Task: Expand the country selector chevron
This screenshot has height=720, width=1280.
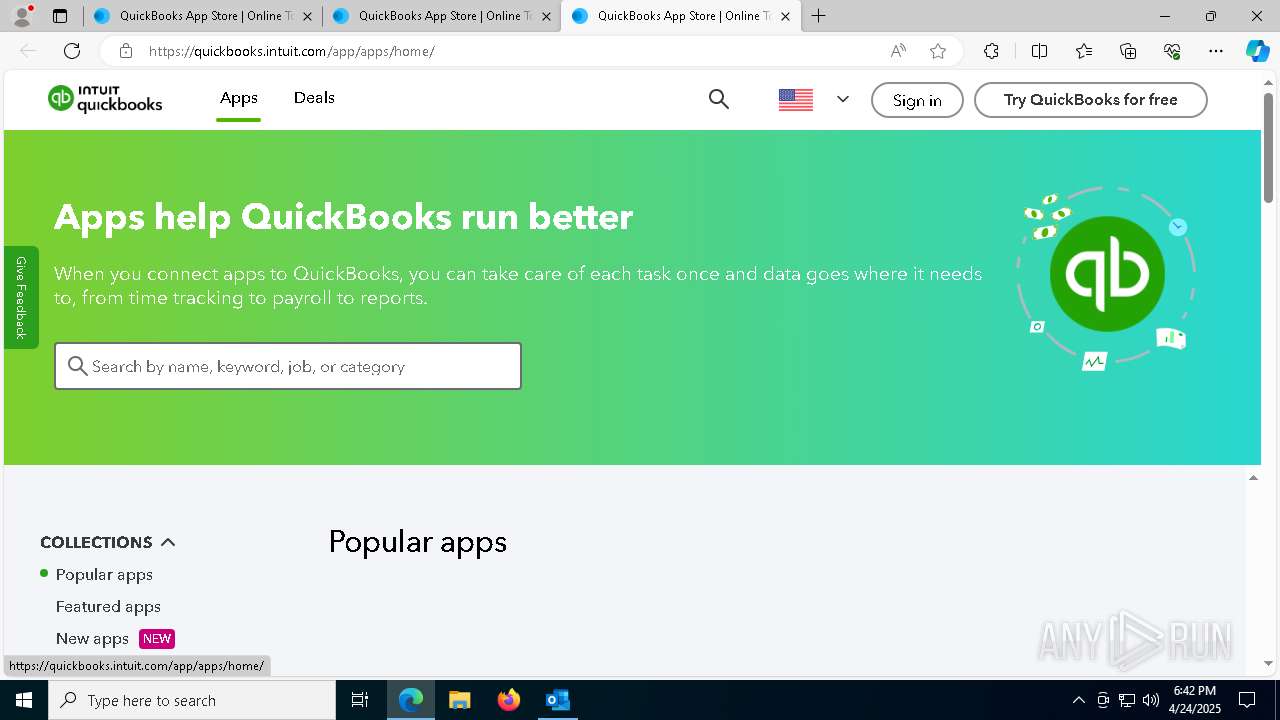Action: [843, 99]
